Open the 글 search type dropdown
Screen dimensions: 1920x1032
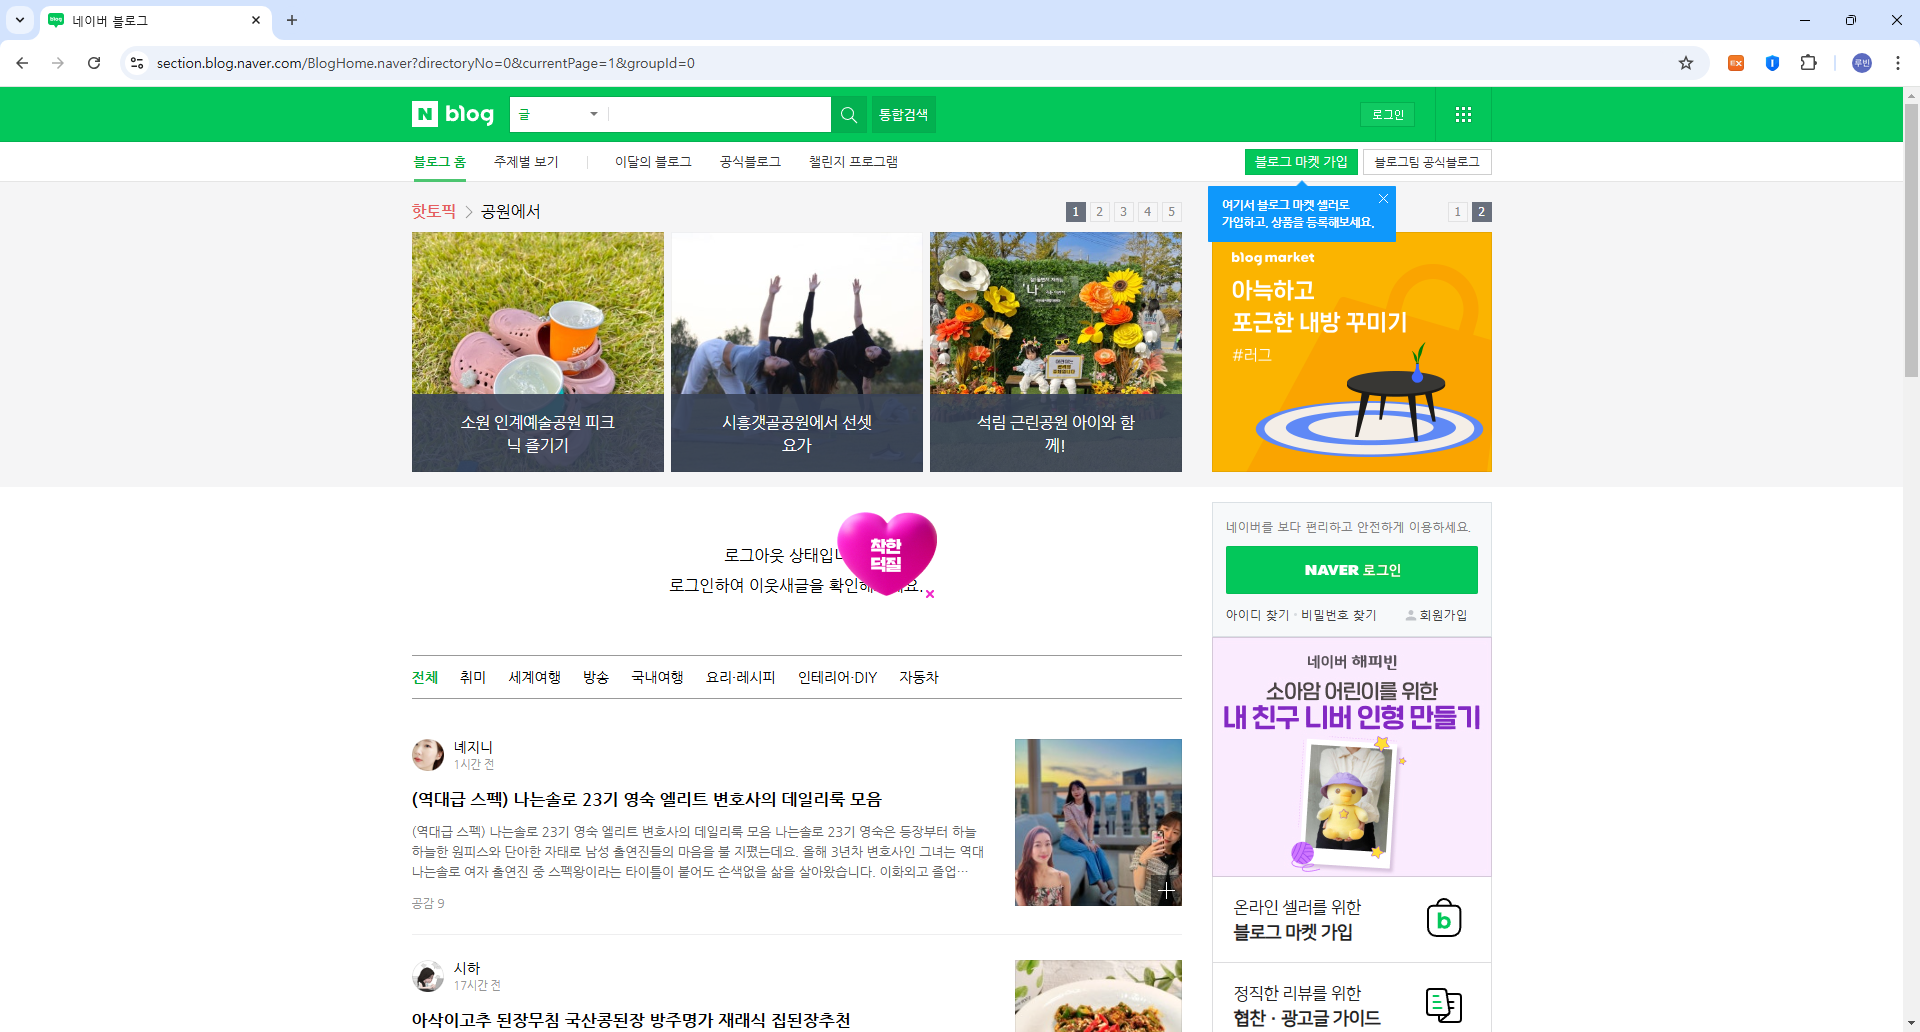point(559,115)
